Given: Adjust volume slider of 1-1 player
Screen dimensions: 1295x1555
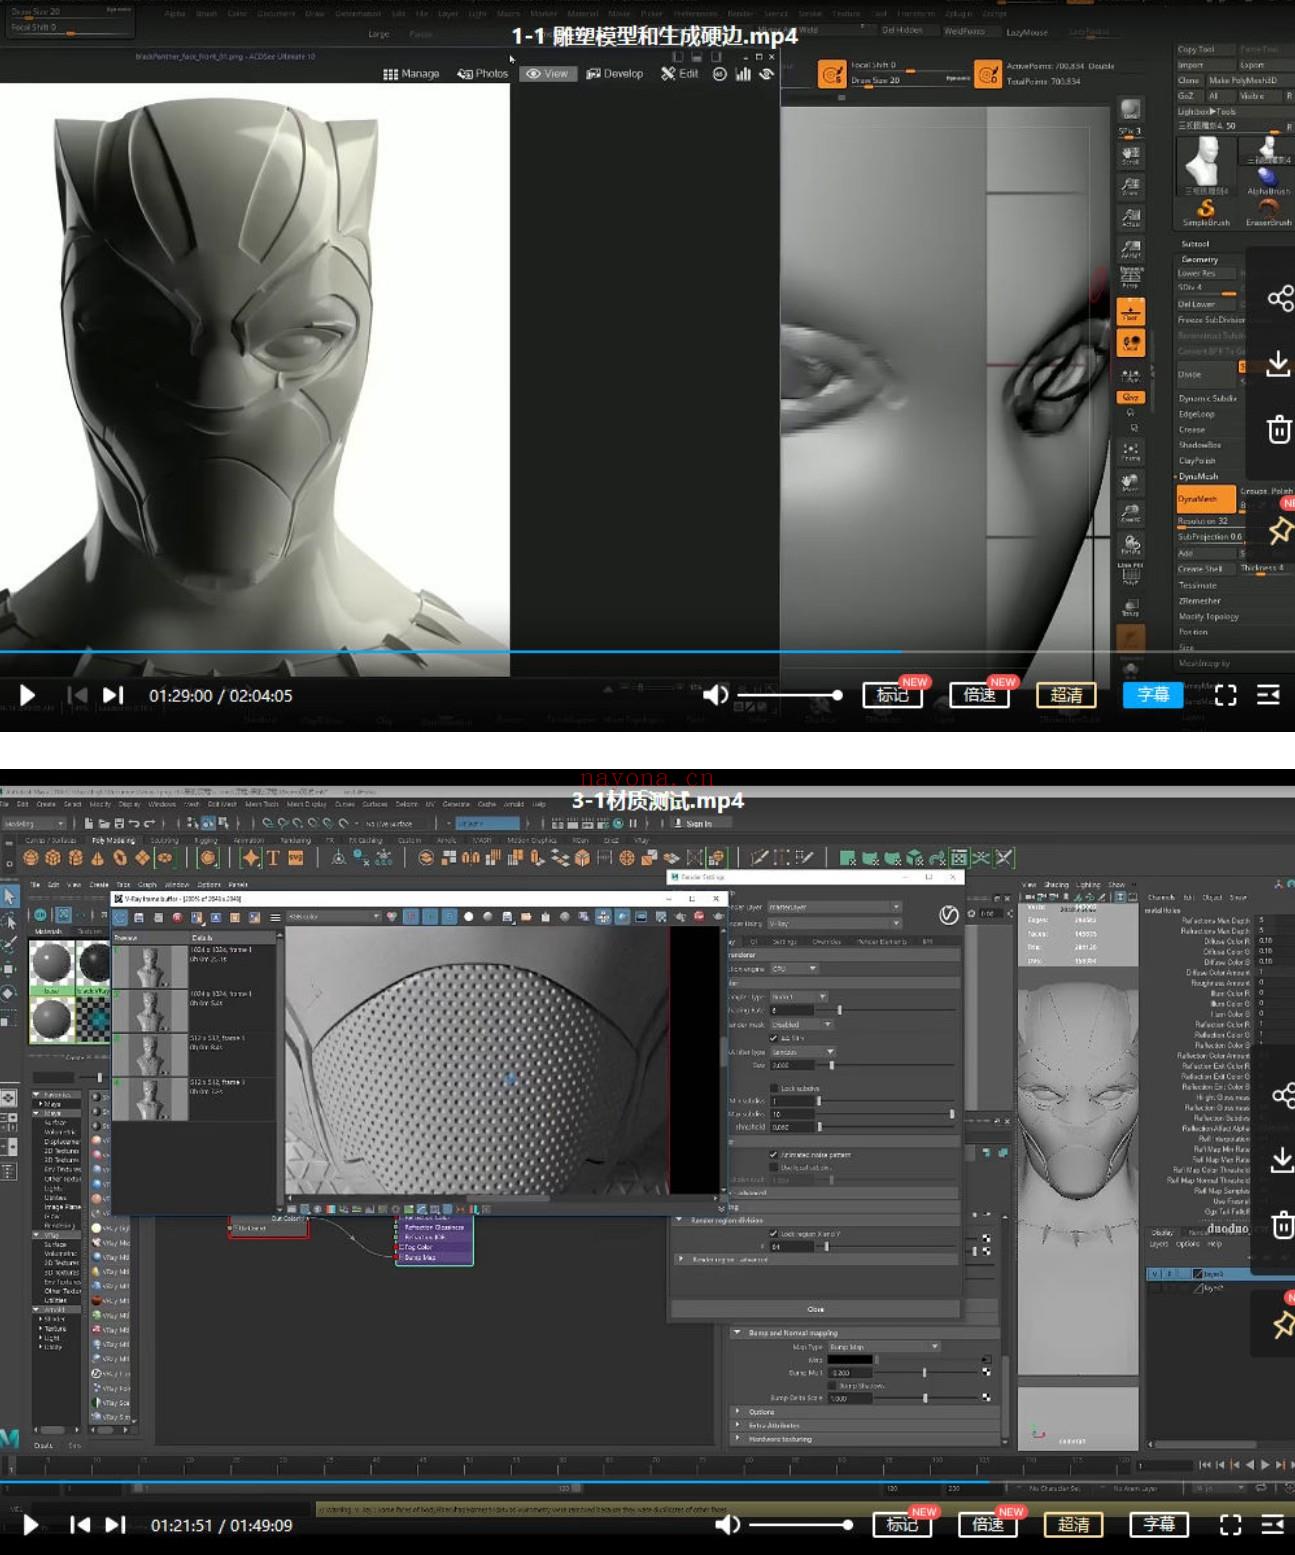Looking at the screenshot, I should click(789, 695).
